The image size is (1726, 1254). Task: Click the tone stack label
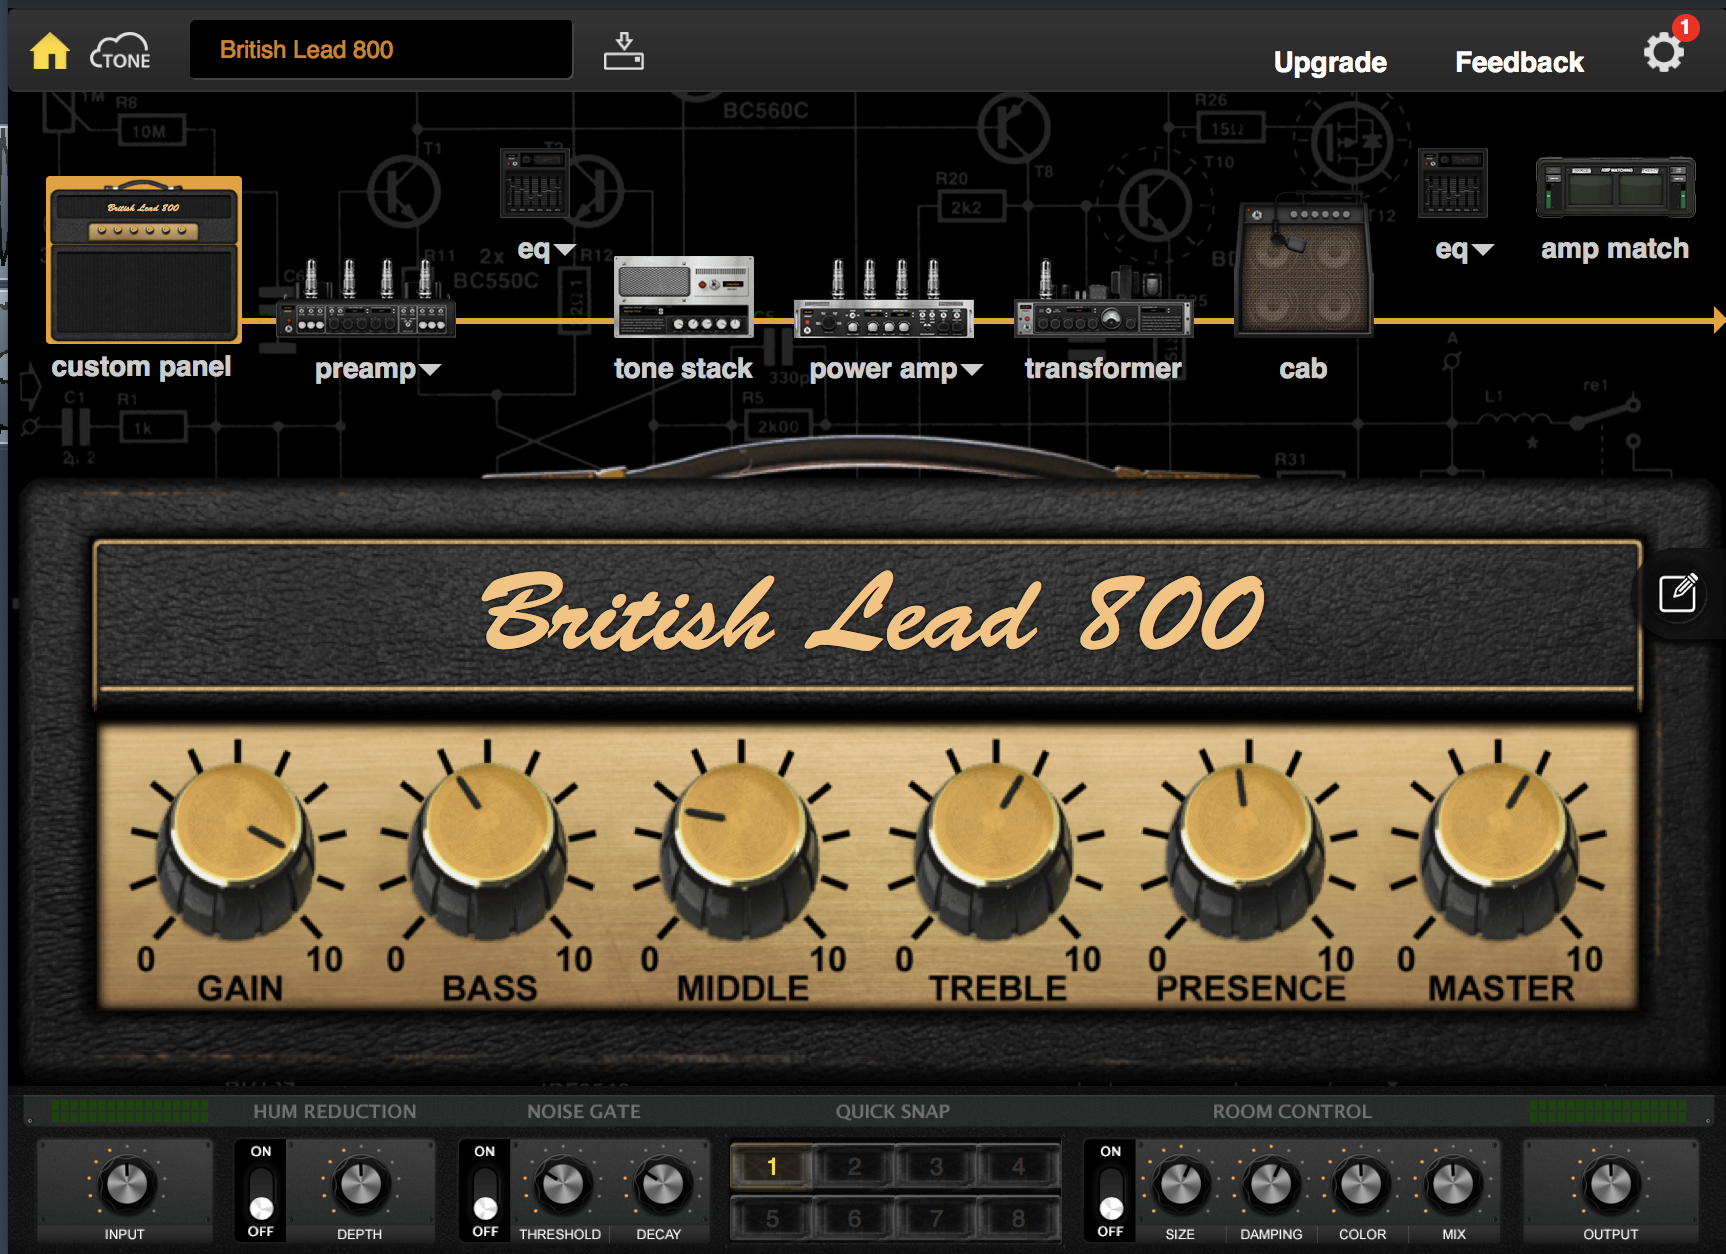tap(683, 369)
